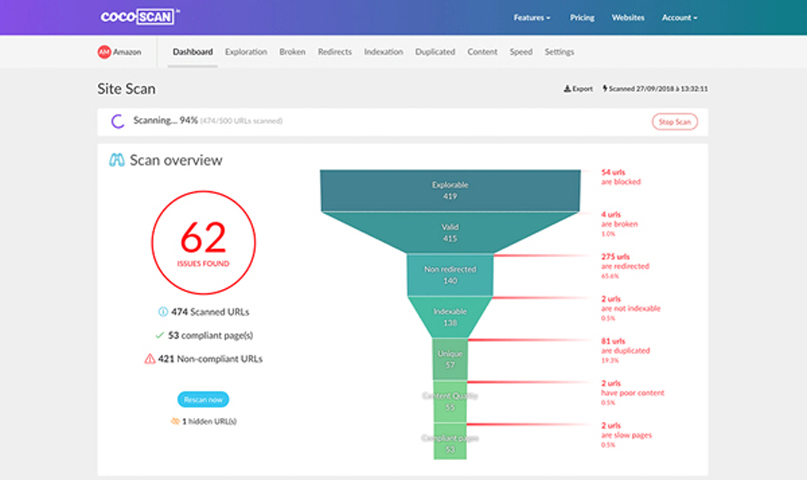Click the green checkmark by compliant pages
This screenshot has height=480, width=807.
click(x=160, y=335)
